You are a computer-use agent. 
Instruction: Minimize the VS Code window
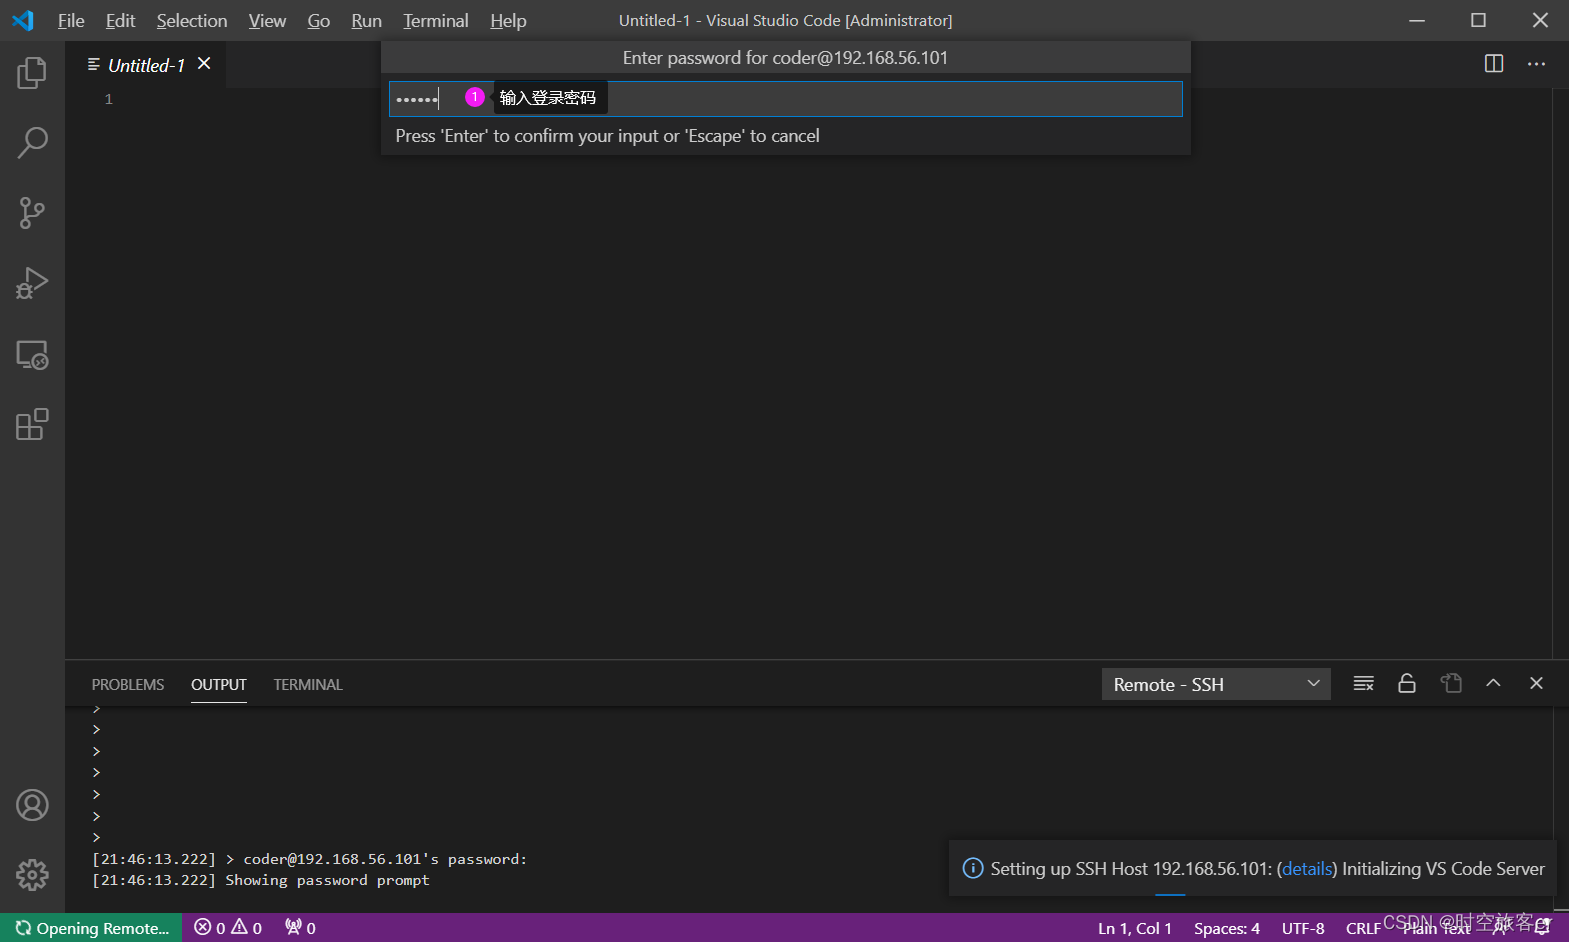point(1417,20)
